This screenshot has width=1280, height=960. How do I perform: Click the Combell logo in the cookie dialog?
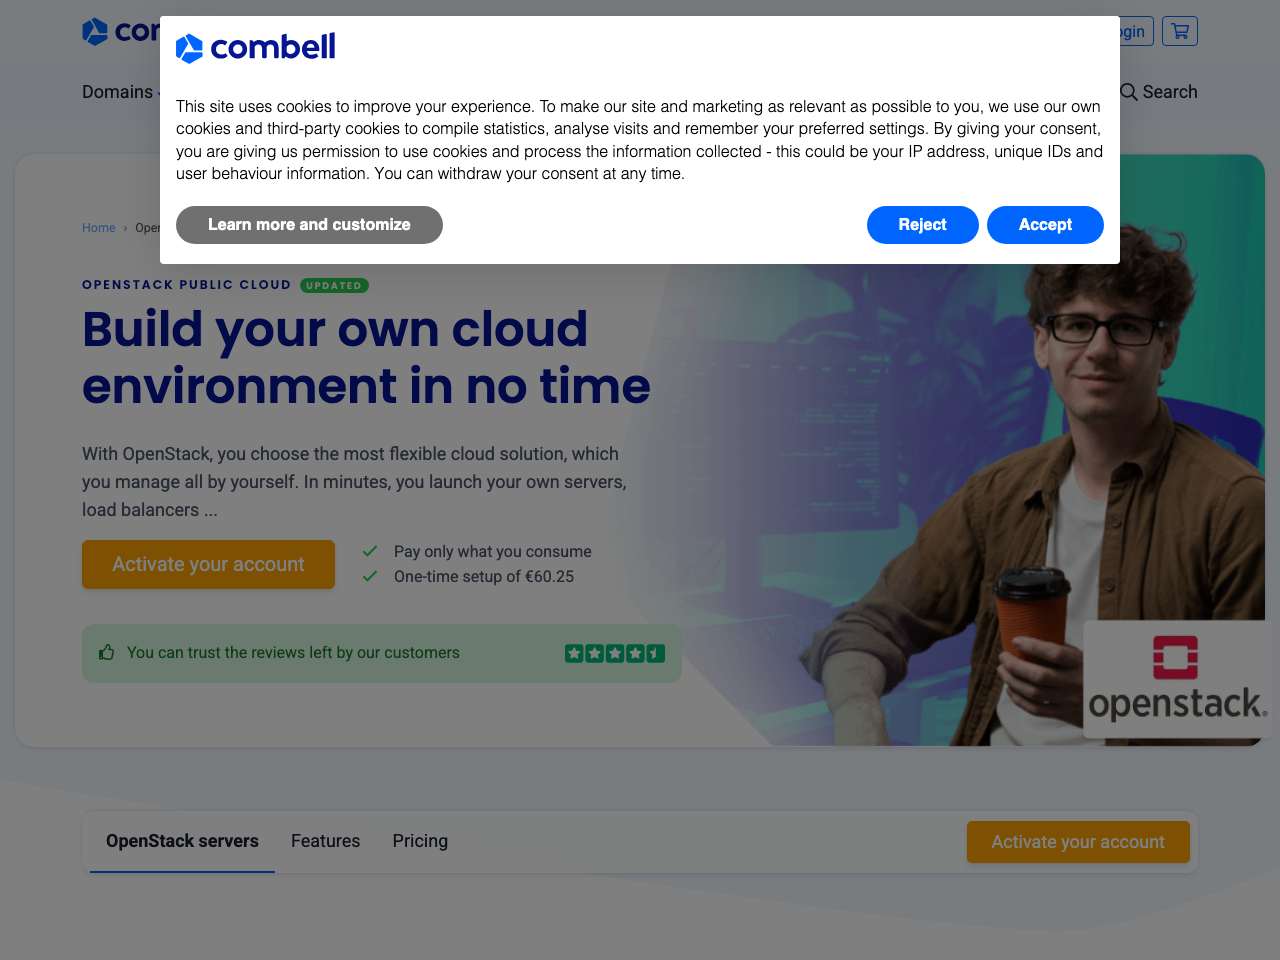[x=255, y=47]
